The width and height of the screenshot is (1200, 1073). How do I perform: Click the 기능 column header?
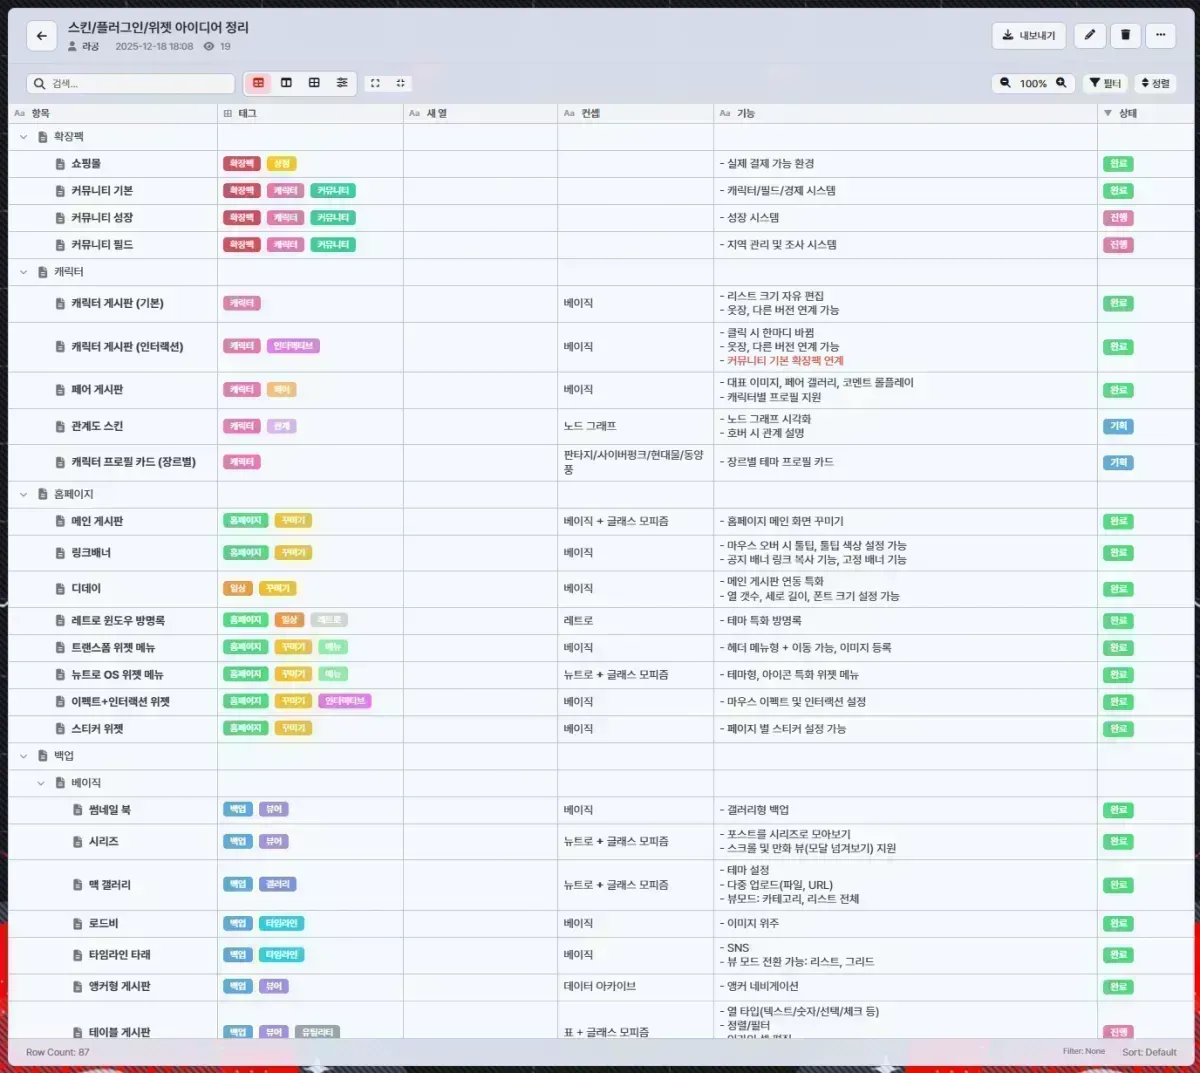pyautogui.click(x=905, y=114)
